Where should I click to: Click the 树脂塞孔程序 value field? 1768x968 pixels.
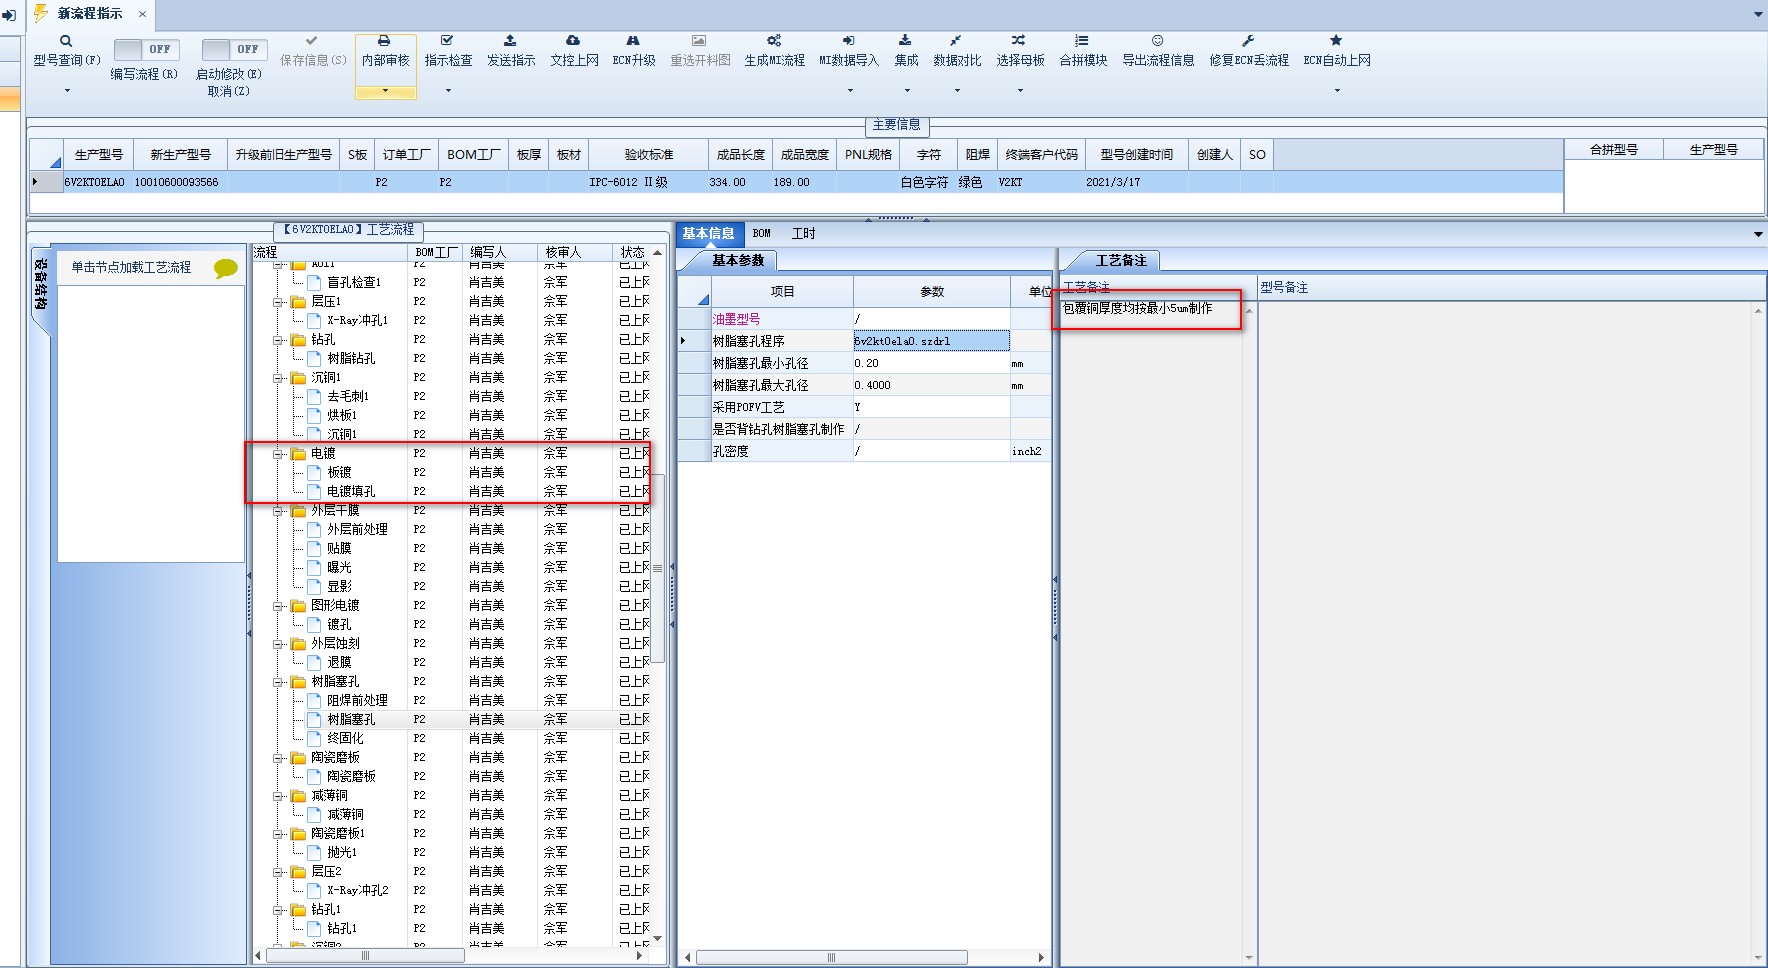click(x=931, y=341)
